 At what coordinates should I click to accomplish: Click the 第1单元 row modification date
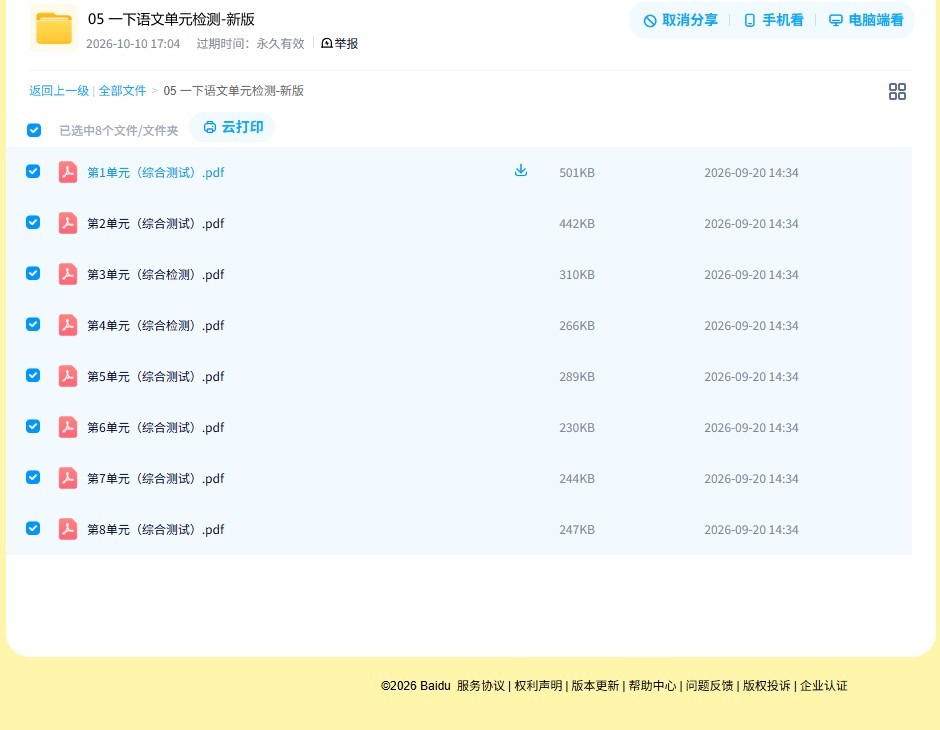click(x=751, y=173)
